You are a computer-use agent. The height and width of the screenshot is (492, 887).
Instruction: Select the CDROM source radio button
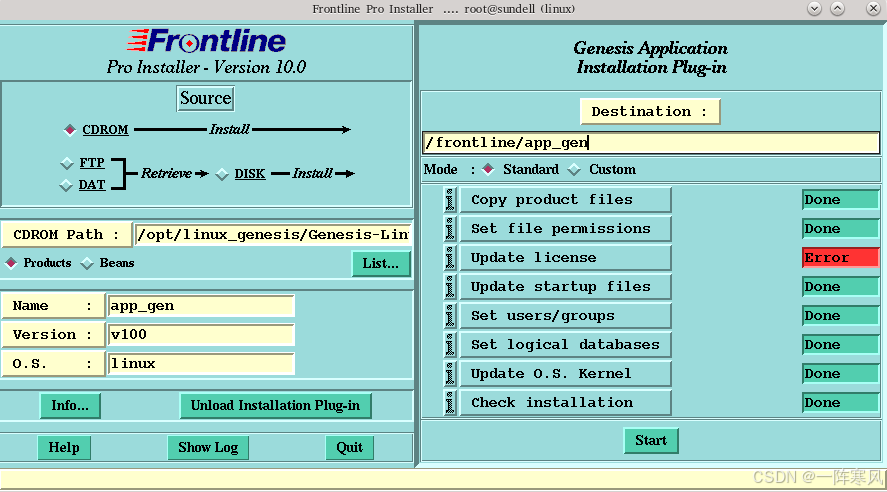tap(70, 130)
